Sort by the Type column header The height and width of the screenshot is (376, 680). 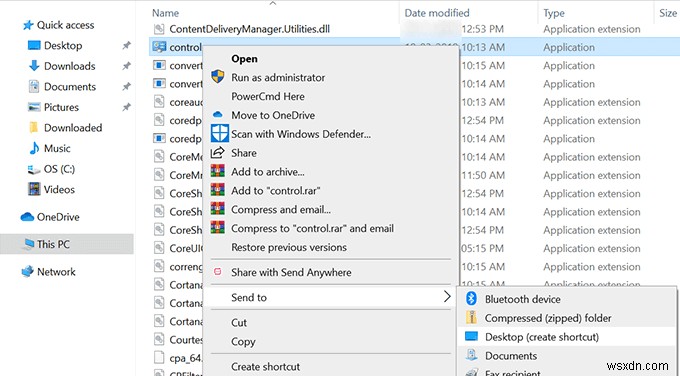pos(554,13)
